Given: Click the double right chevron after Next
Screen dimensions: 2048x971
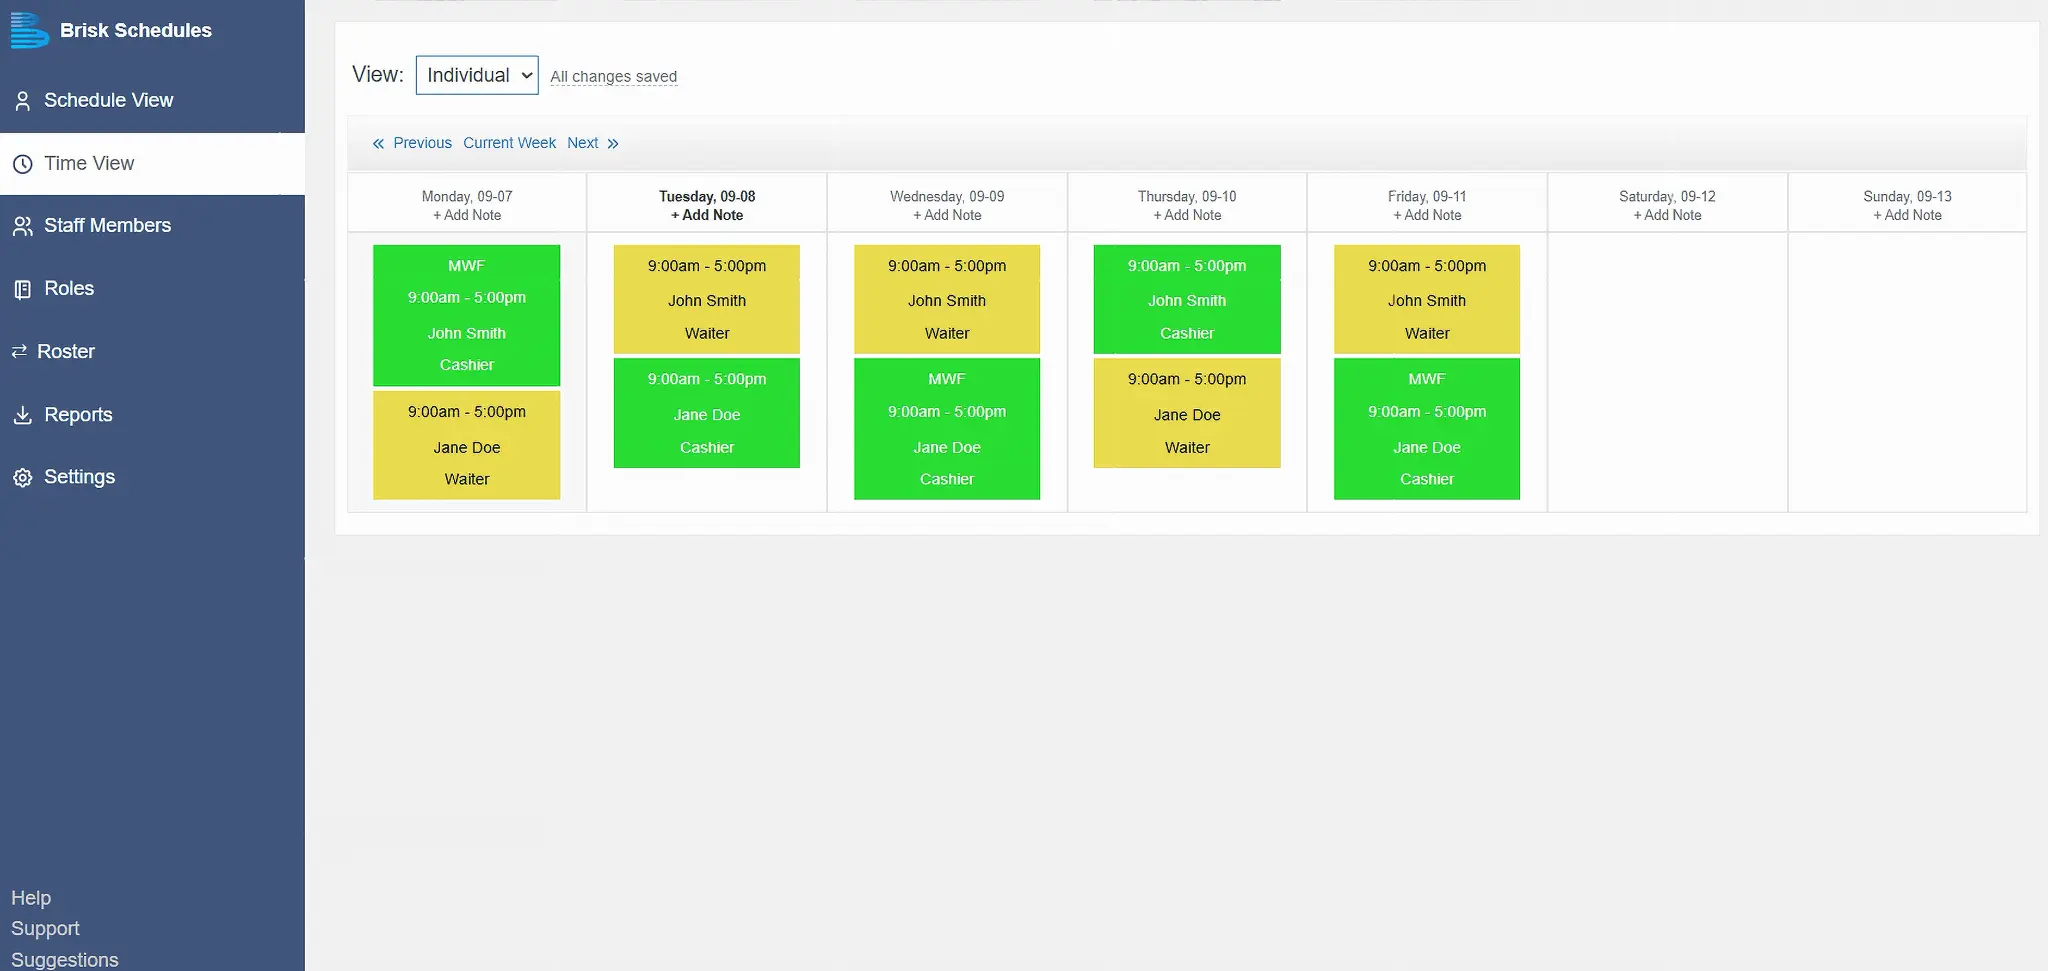Looking at the screenshot, I should (613, 144).
